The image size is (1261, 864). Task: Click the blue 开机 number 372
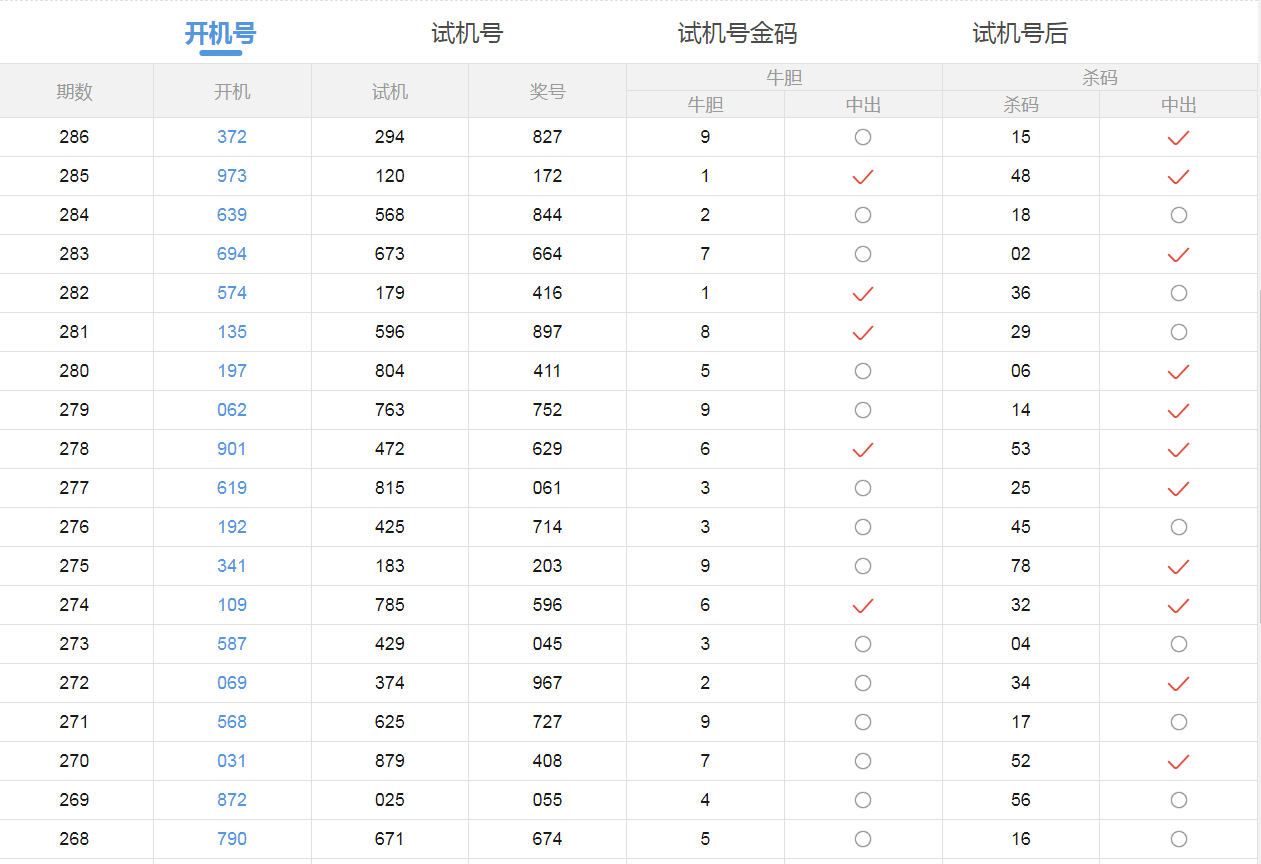[232, 137]
